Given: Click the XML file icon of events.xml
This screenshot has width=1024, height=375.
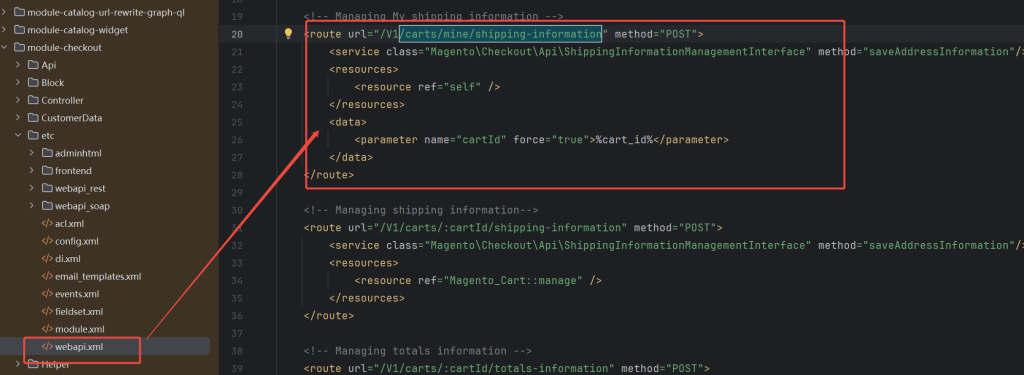Looking at the screenshot, I should (x=48, y=294).
